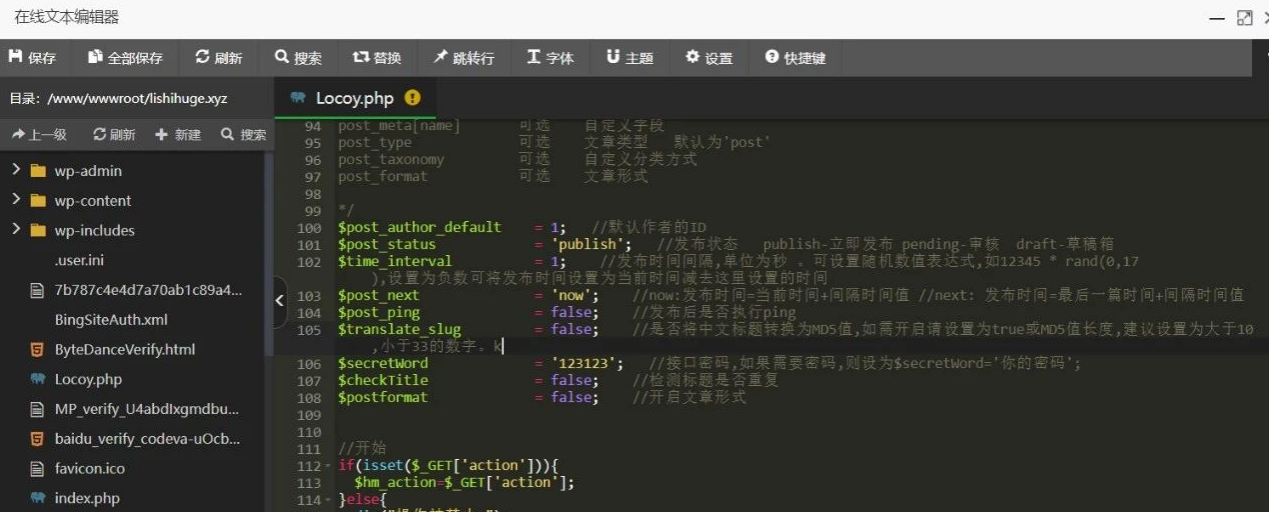
Task: Click HTML icon beside baidu_verify_codeva file
Action: click(38, 439)
